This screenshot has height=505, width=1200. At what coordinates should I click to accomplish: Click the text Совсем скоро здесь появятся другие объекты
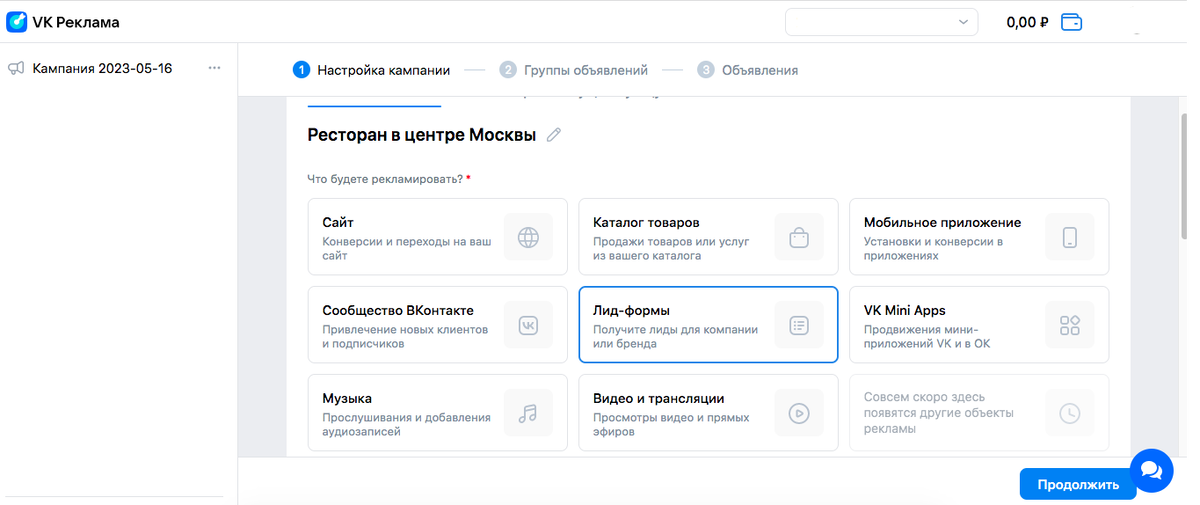coord(939,413)
